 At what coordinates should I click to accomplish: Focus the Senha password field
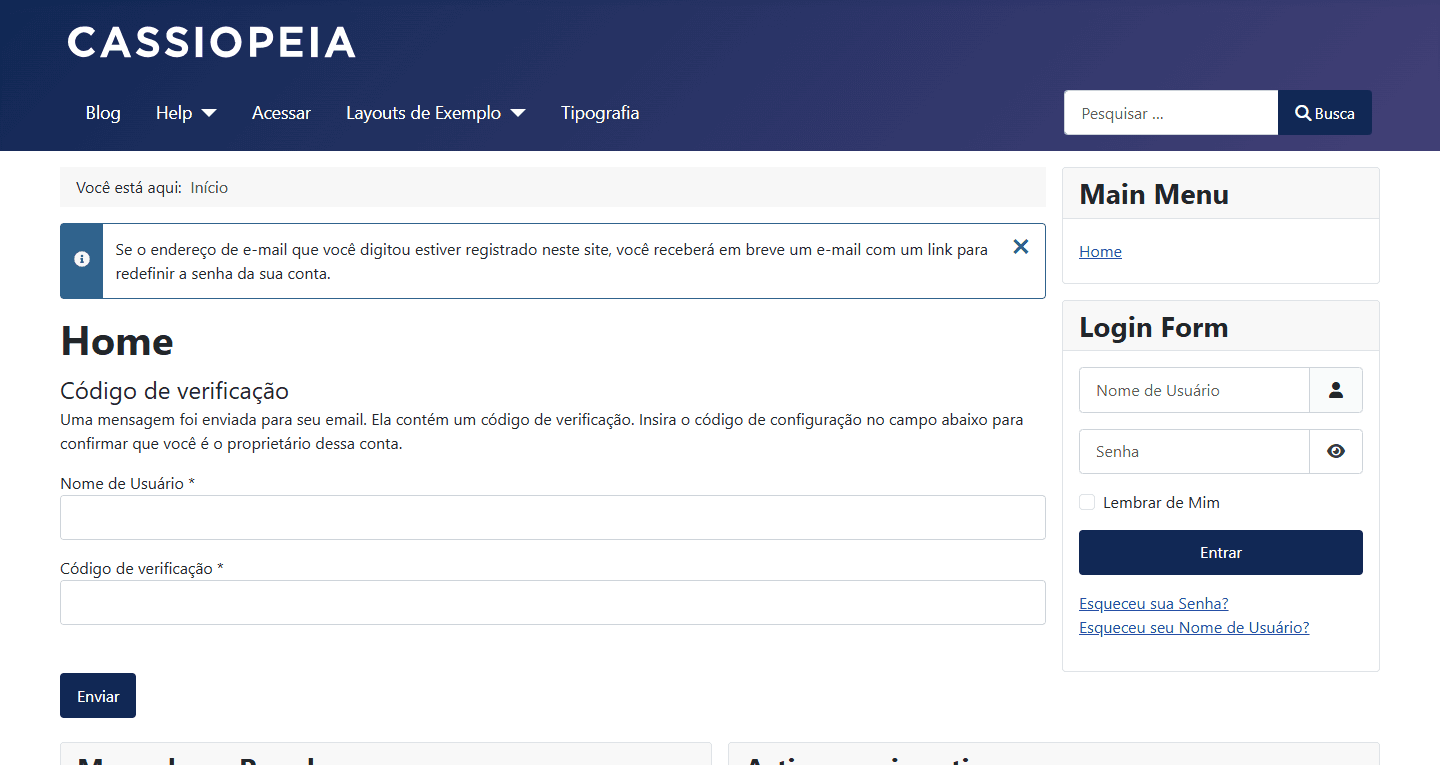[x=1194, y=451]
